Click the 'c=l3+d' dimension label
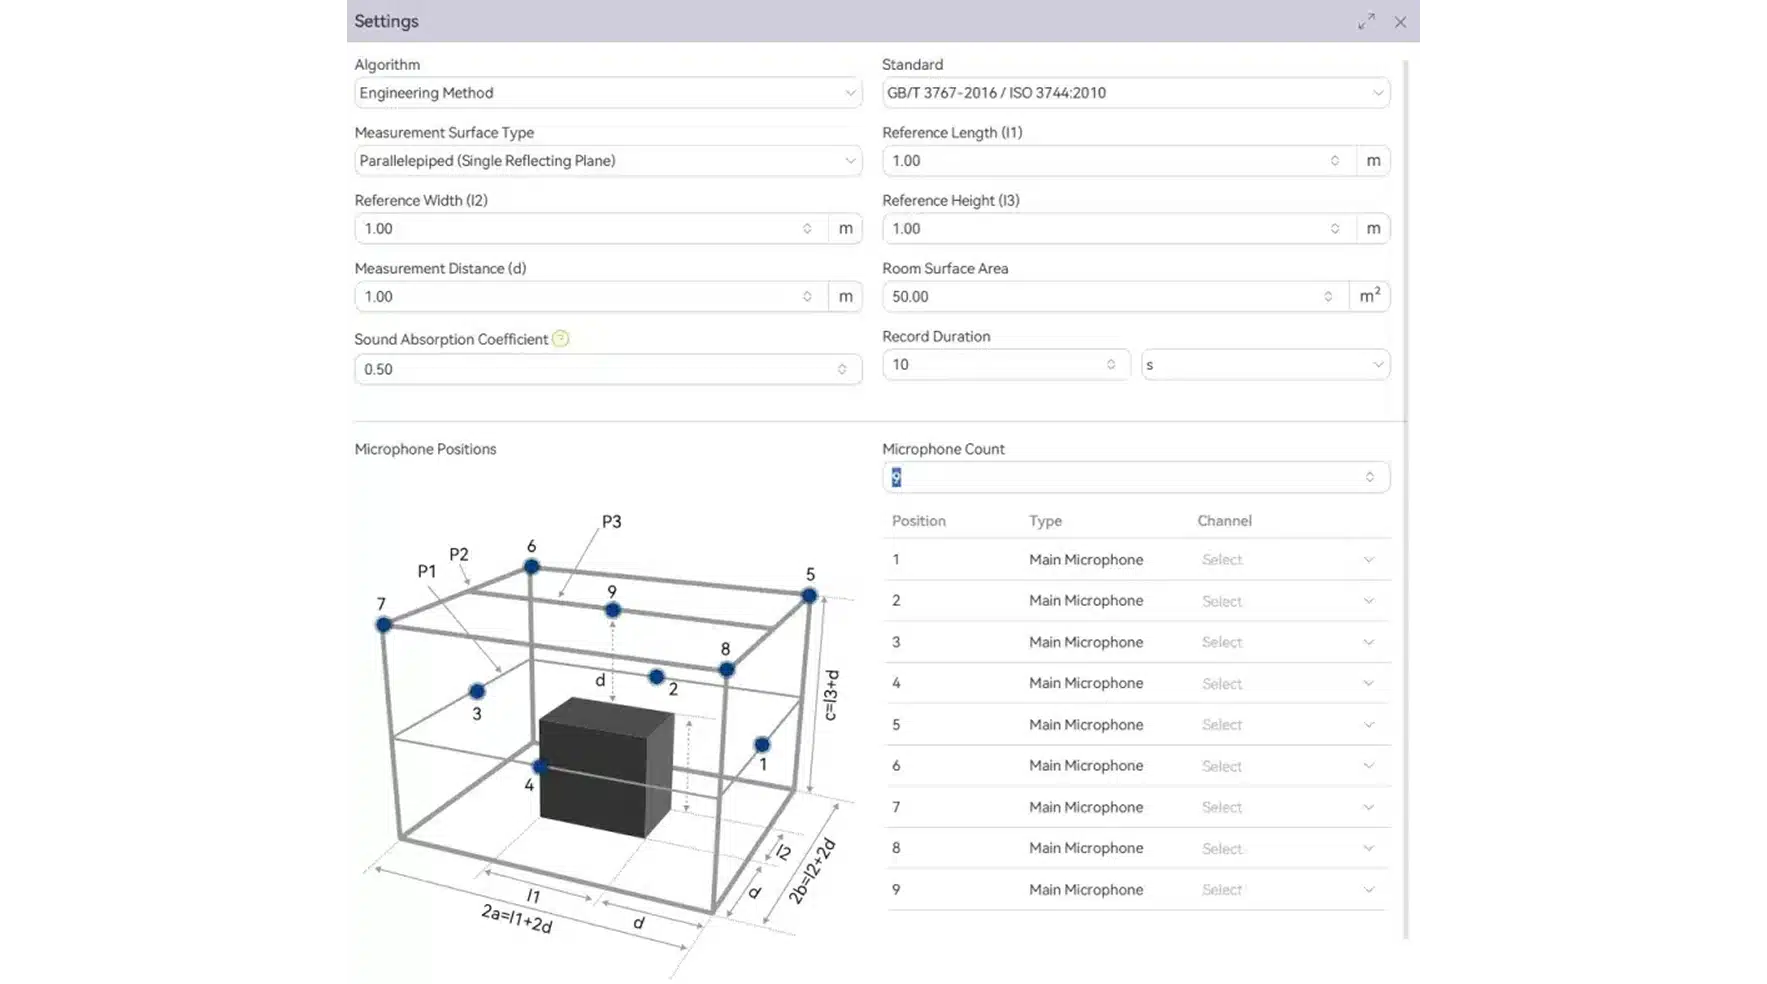Viewport: 1767px width, 984px height. click(831, 695)
